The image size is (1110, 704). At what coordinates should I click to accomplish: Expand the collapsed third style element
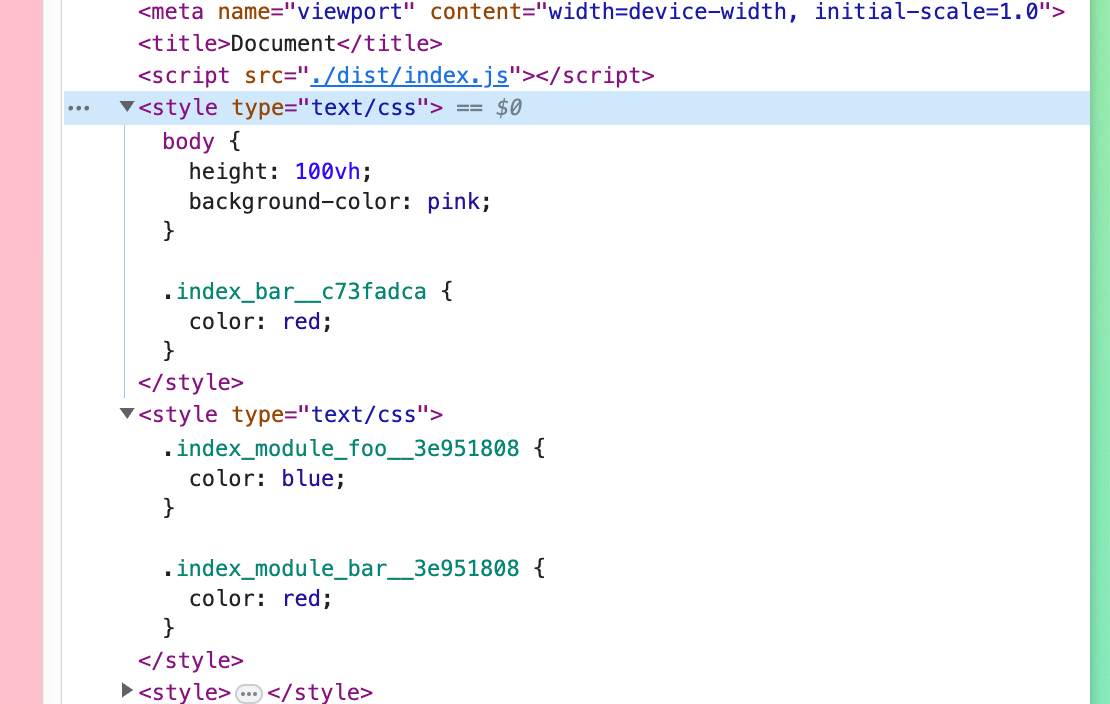pyautogui.click(x=126, y=690)
